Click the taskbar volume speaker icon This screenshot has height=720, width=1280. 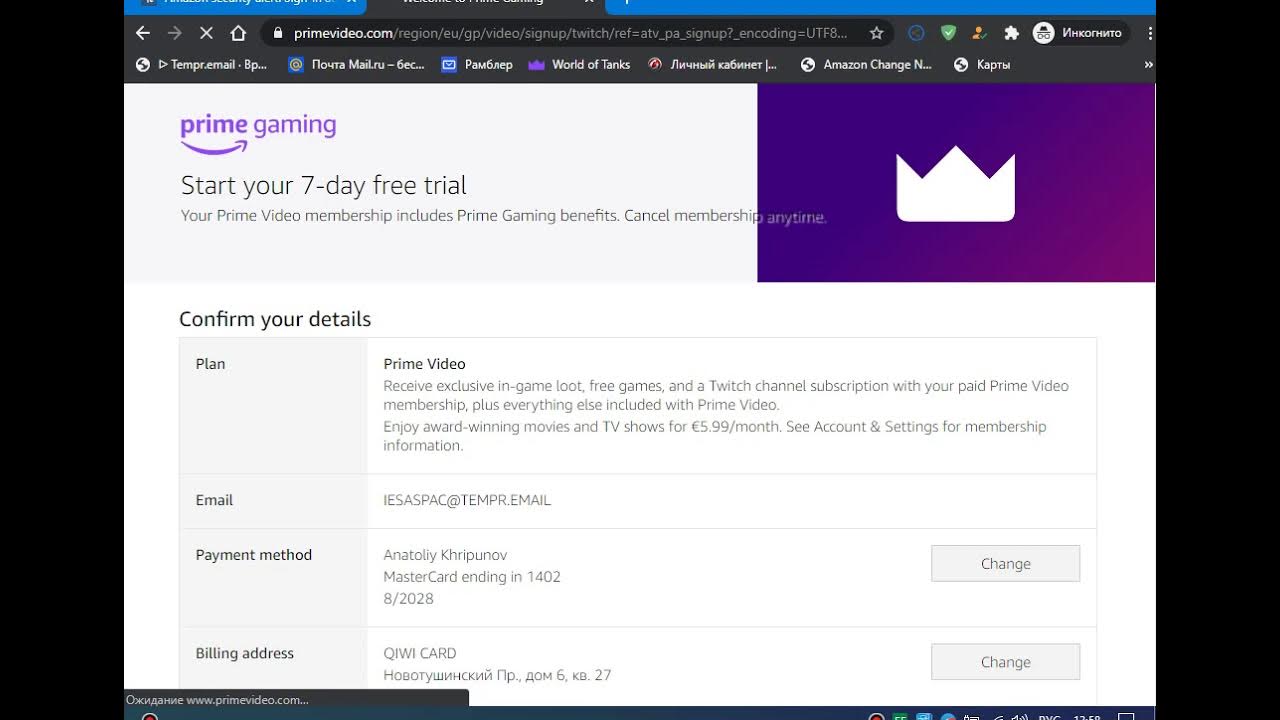(x=1018, y=717)
